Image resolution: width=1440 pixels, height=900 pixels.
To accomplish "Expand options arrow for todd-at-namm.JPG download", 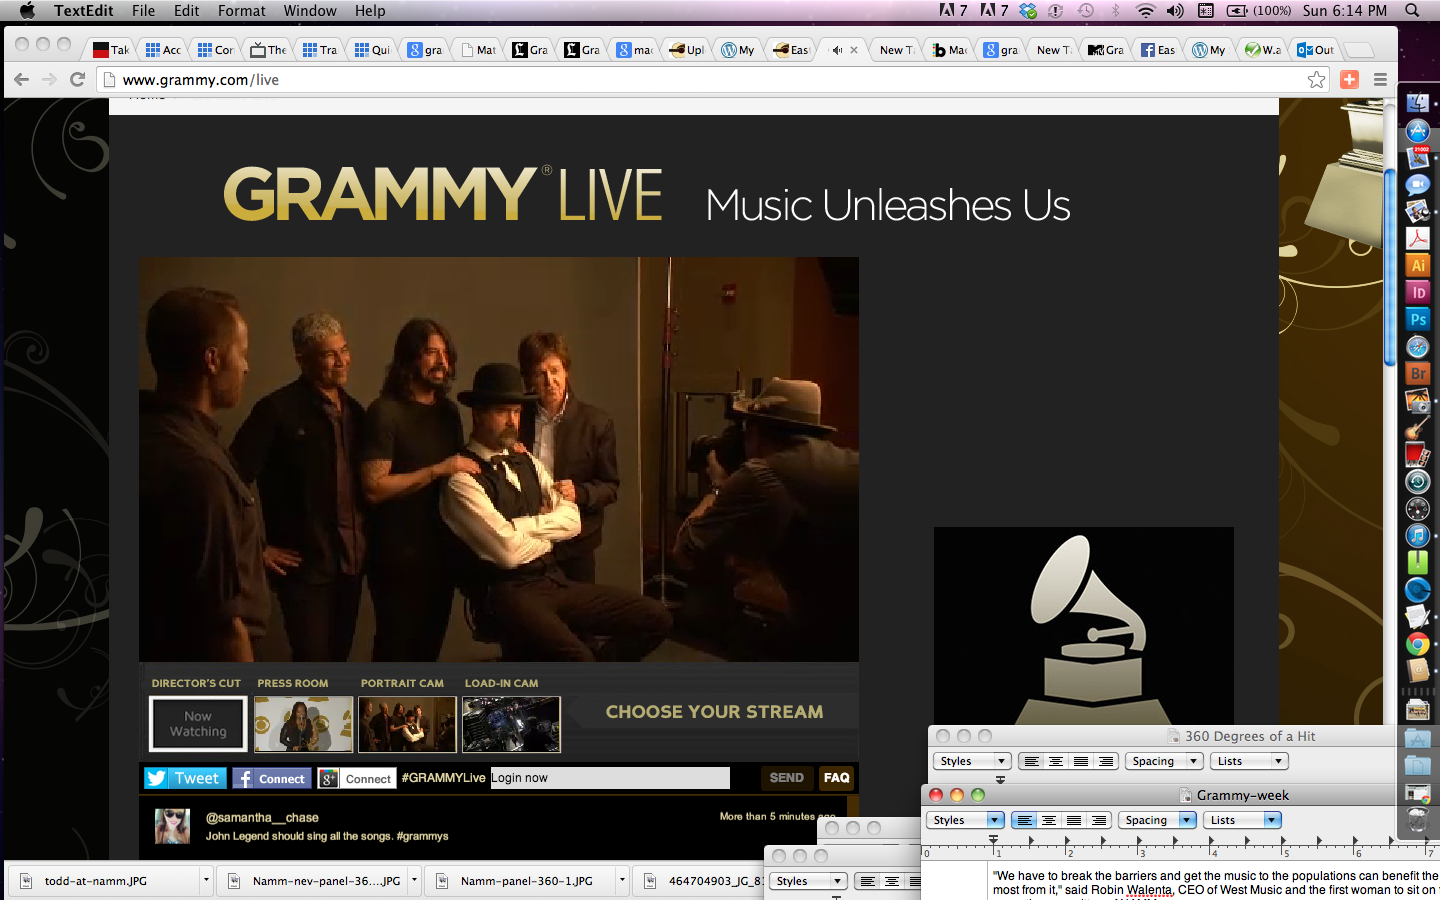I will tap(206, 881).
